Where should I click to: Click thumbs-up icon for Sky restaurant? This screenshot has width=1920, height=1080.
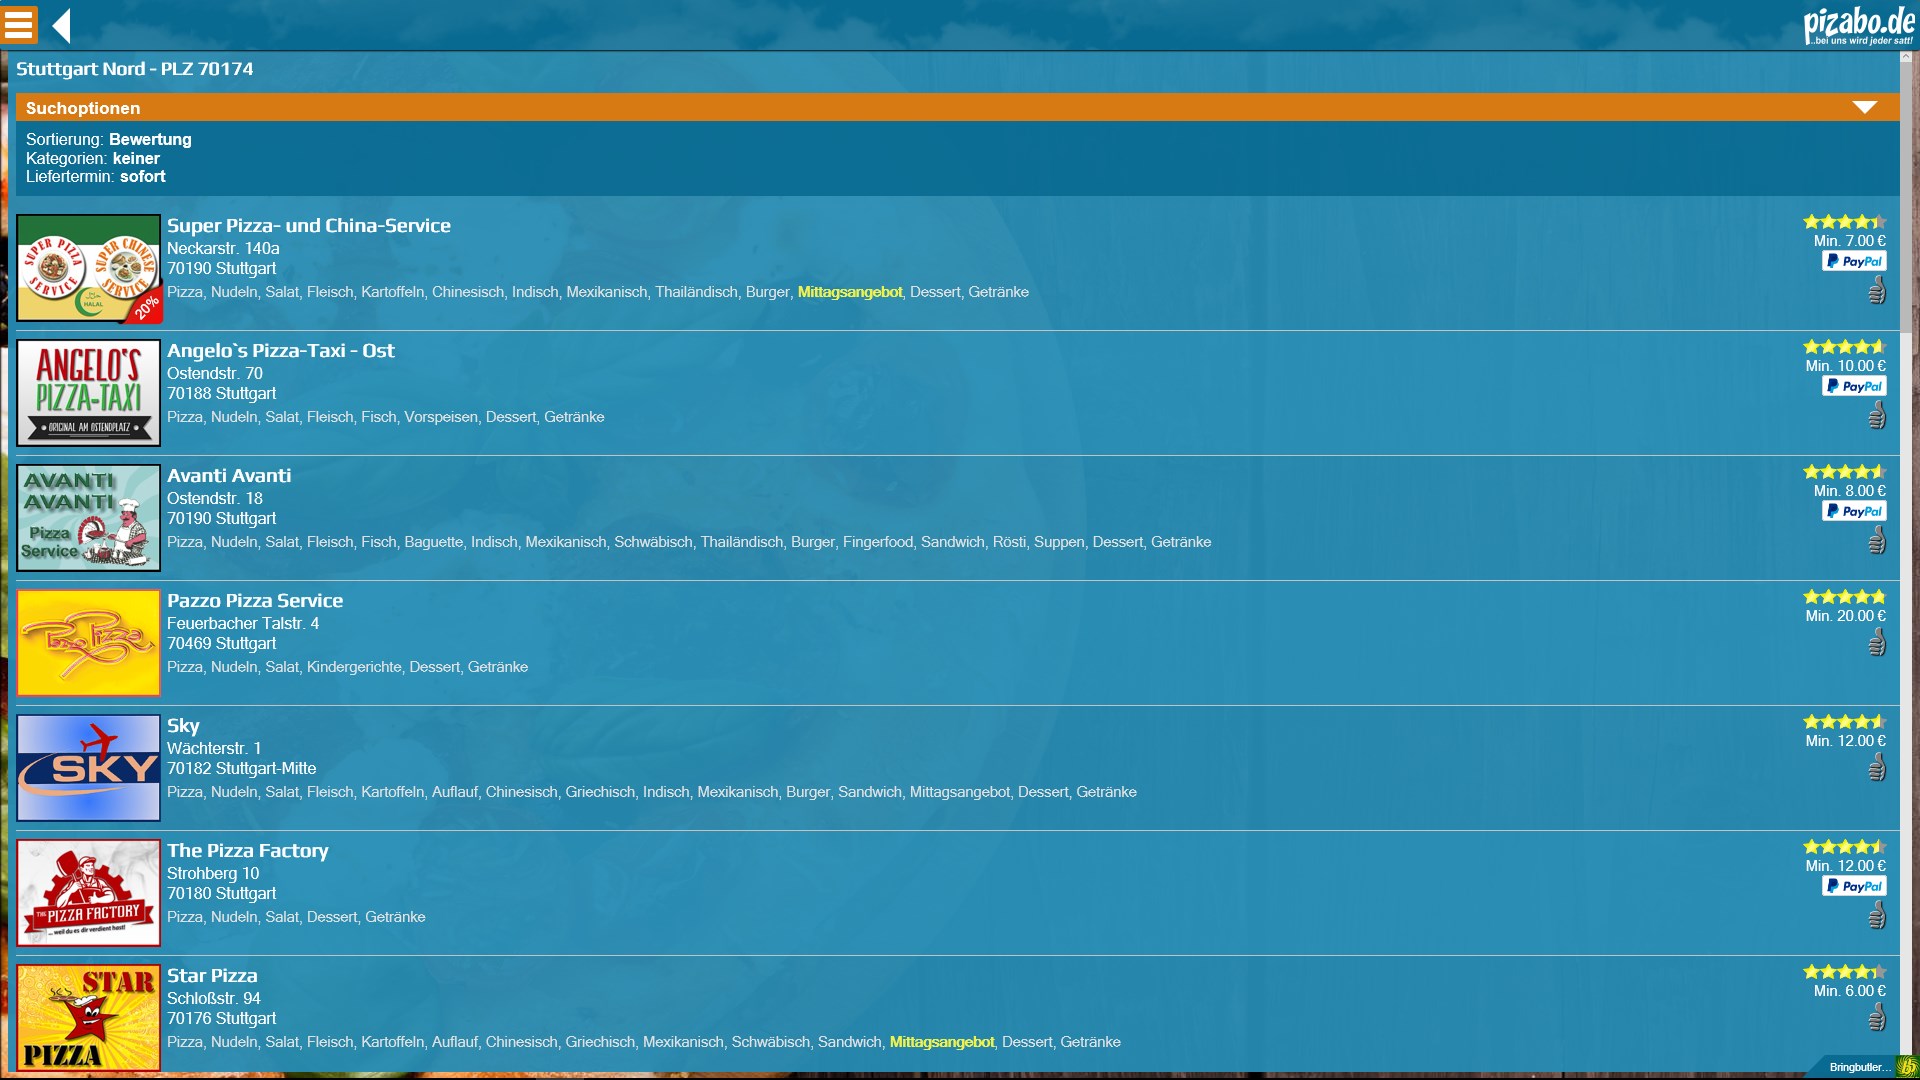click(x=1877, y=767)
